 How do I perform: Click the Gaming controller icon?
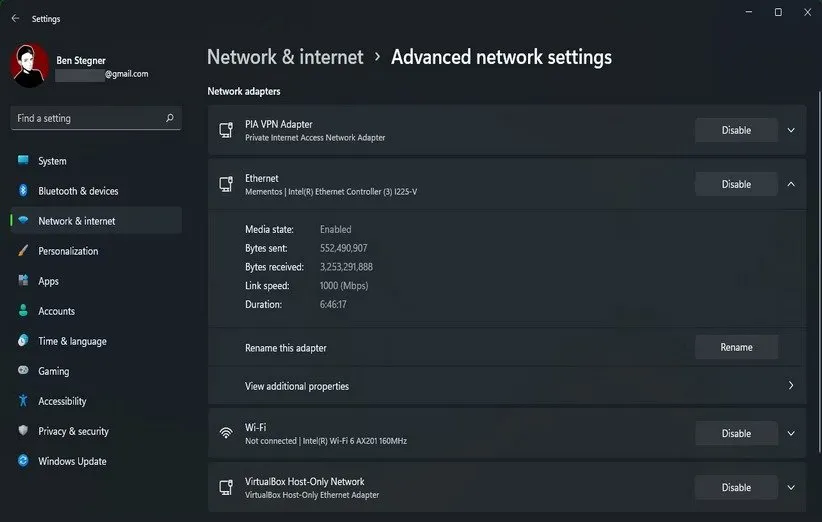(x=23, y=371)
